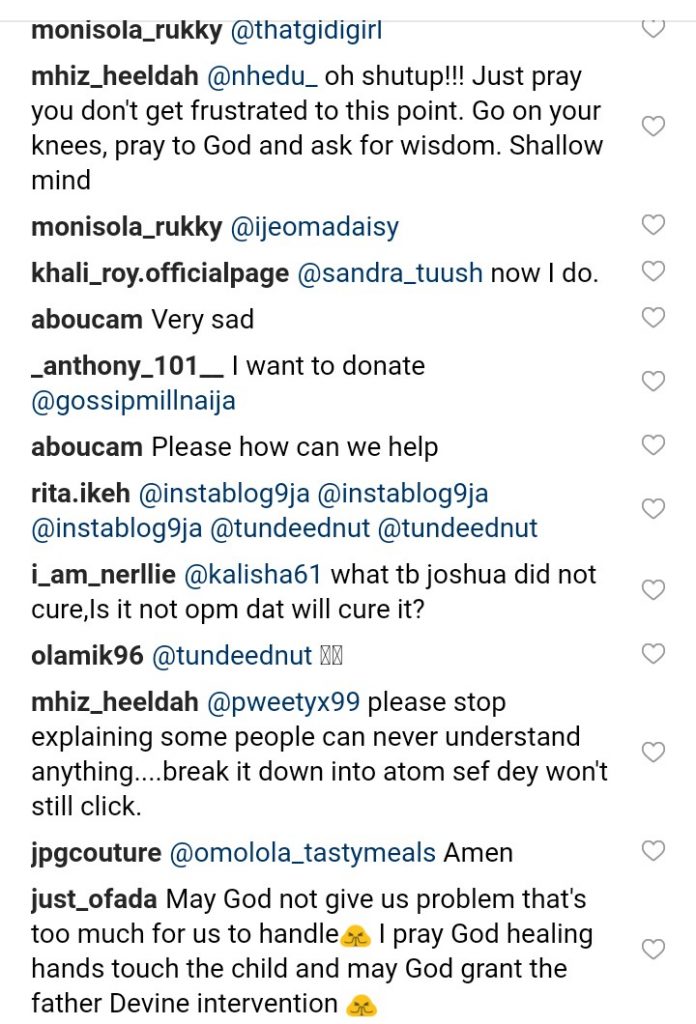The height and width of the screenshot is (1024, 696).
Task: Tap heart on olamik96's comment
Action: pyautogui.click(x=653, y=654)
